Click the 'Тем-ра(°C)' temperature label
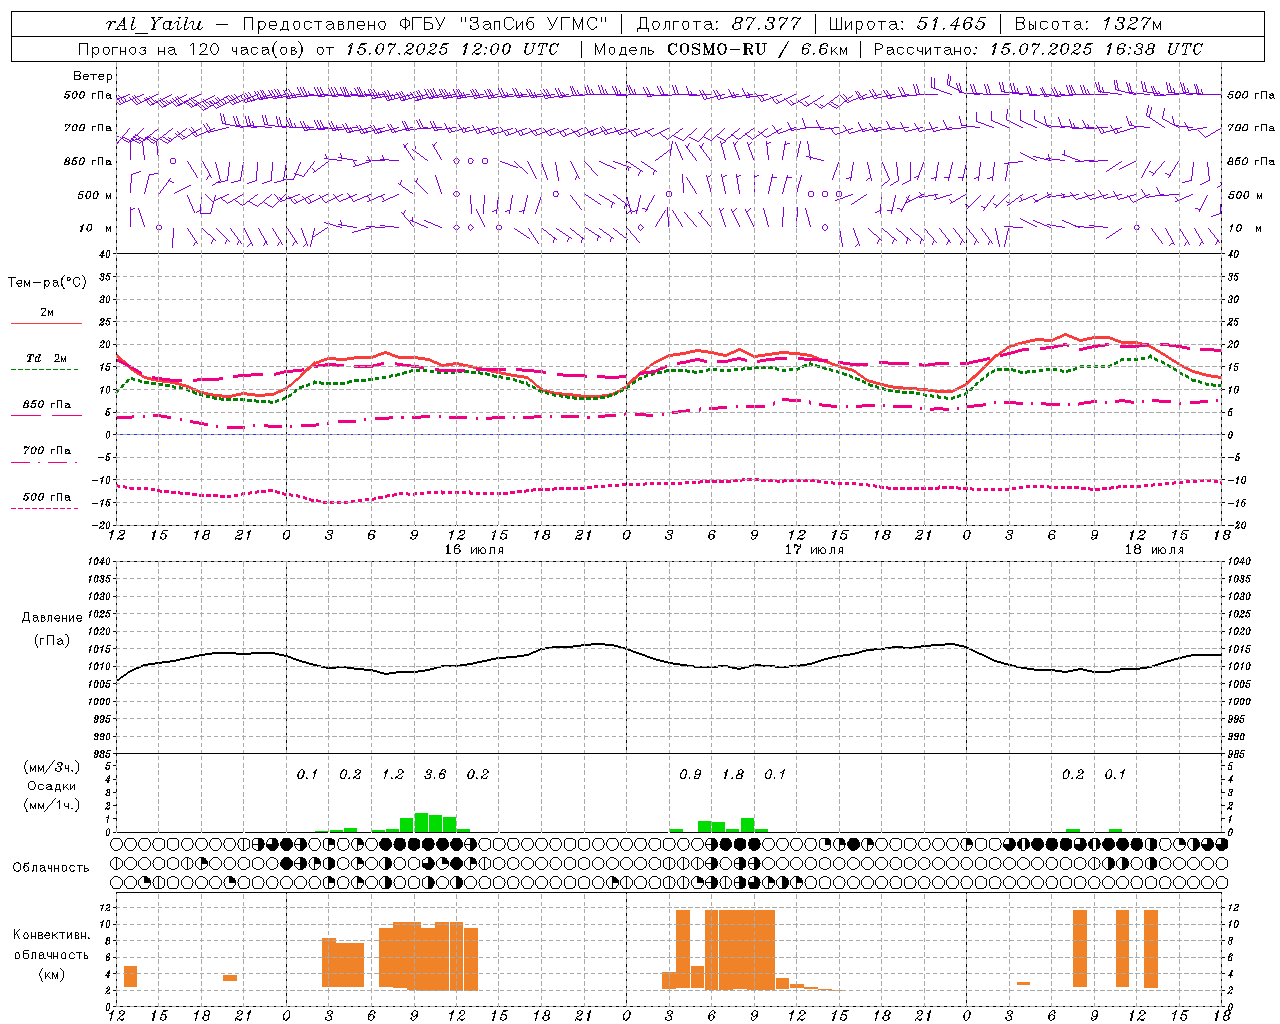This screenshot has height=1024, width=1280. (47, 283)
